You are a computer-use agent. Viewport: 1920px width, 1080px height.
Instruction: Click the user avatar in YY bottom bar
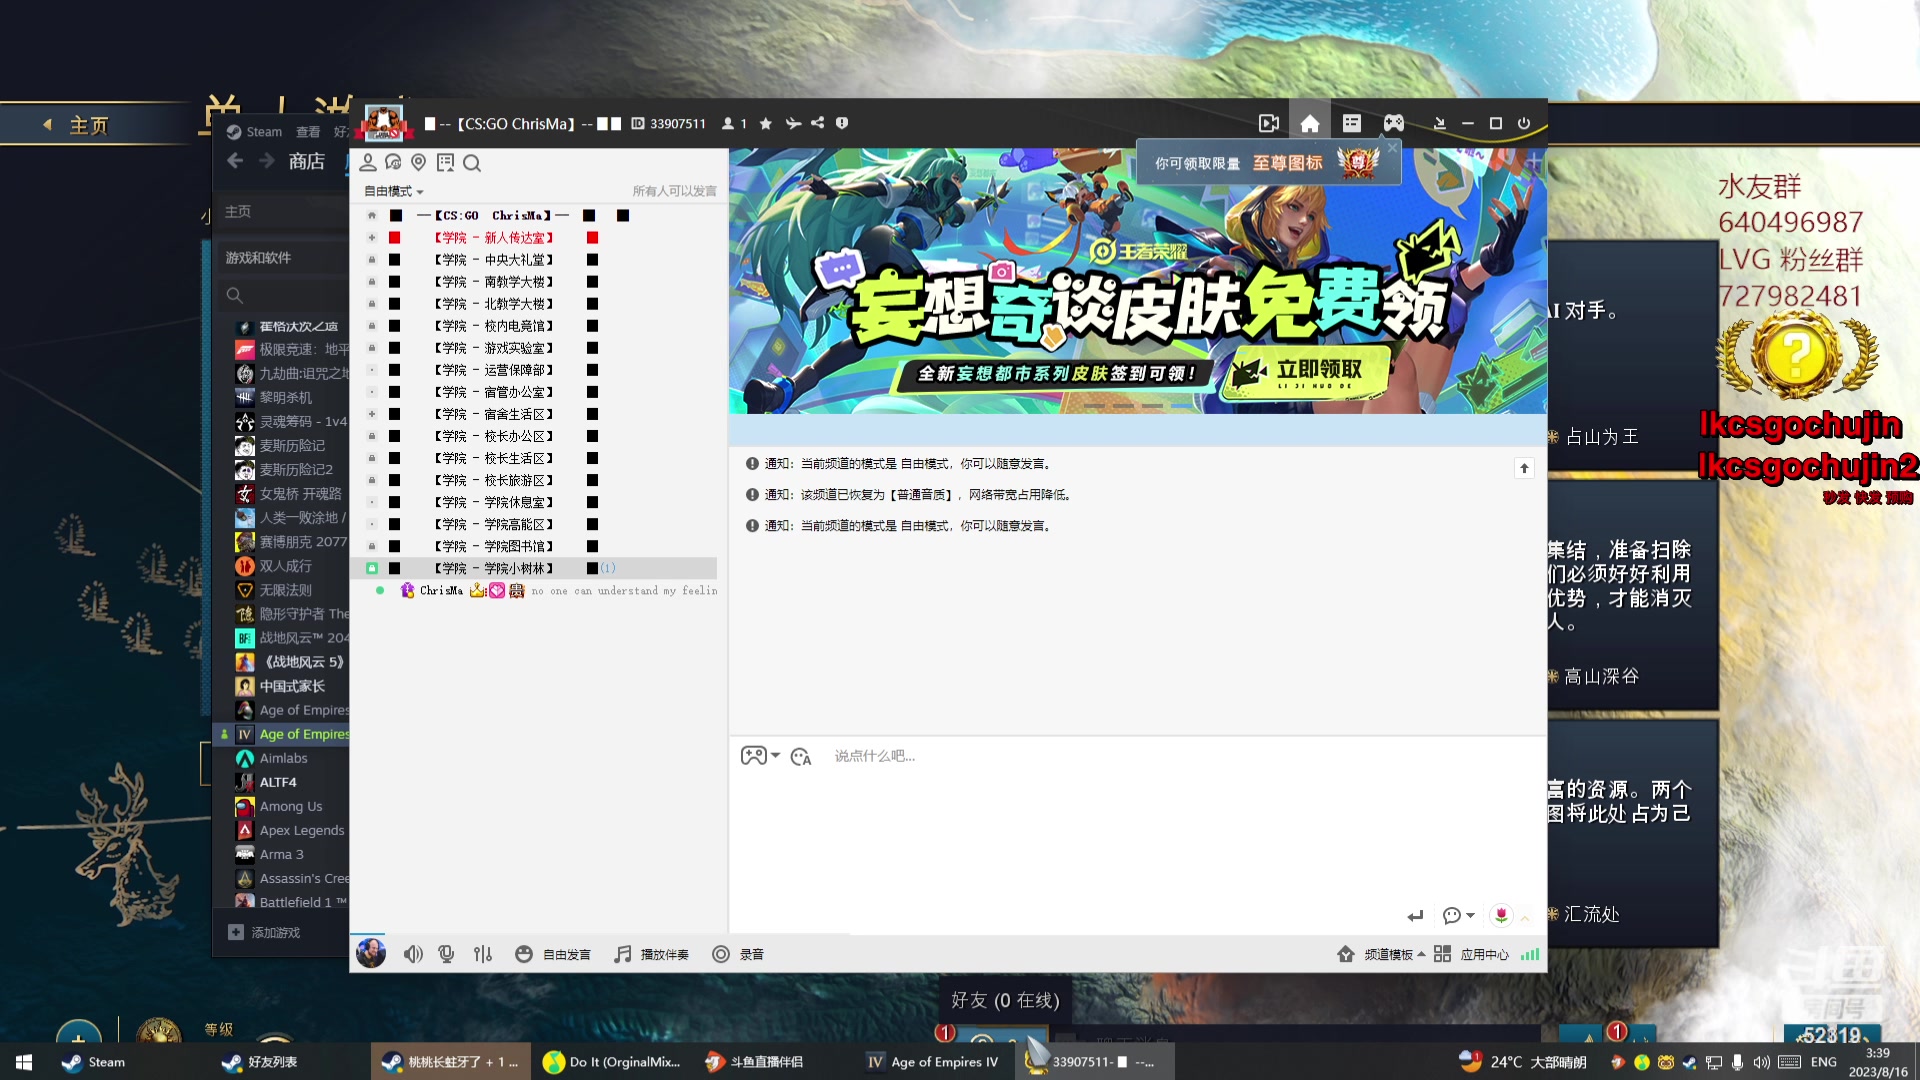pos(371,953)
